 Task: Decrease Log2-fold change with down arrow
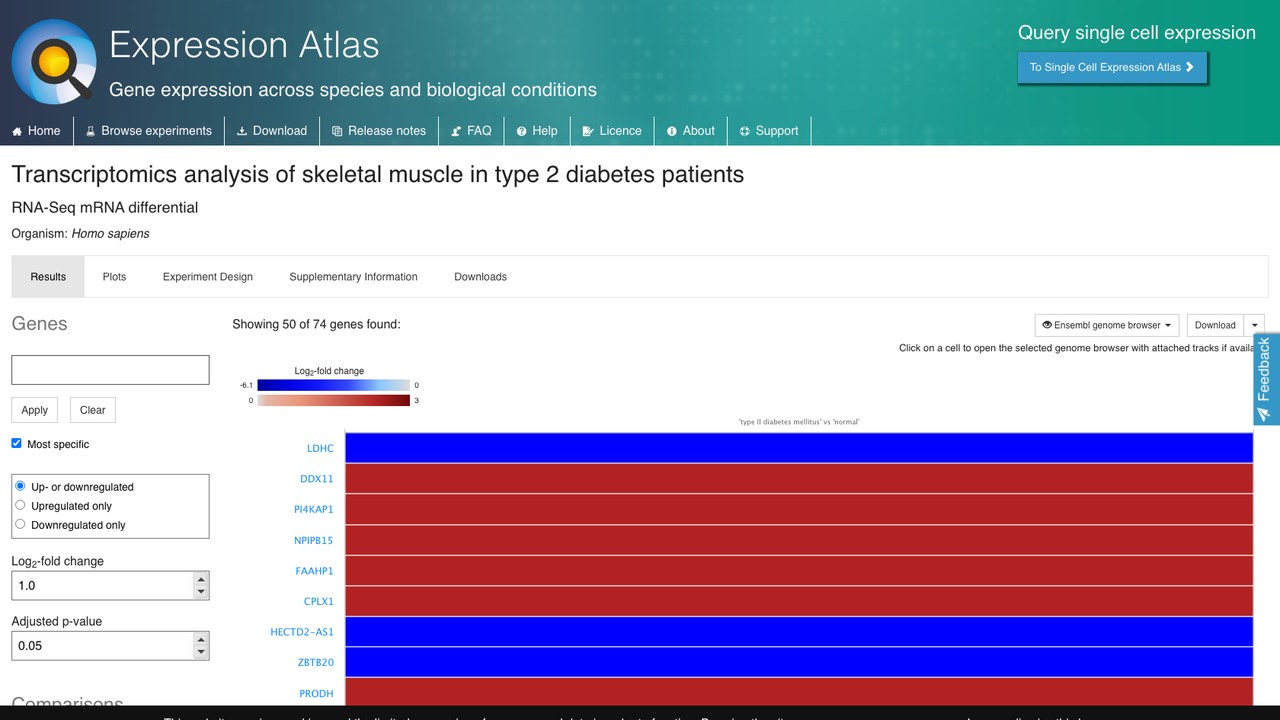pyautogui.click(x=201, y=592)
